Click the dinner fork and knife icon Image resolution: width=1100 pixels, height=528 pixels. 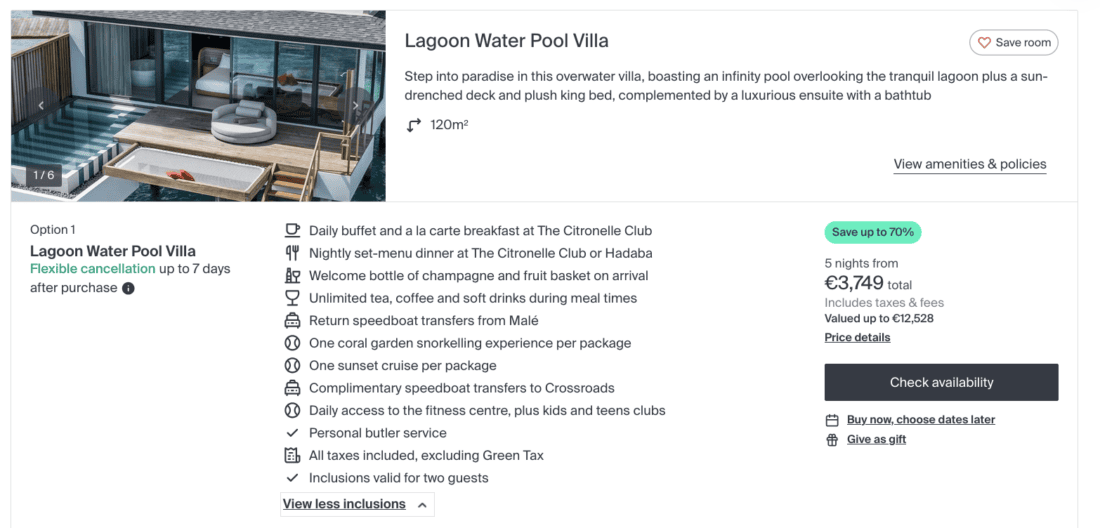[292, 253]
